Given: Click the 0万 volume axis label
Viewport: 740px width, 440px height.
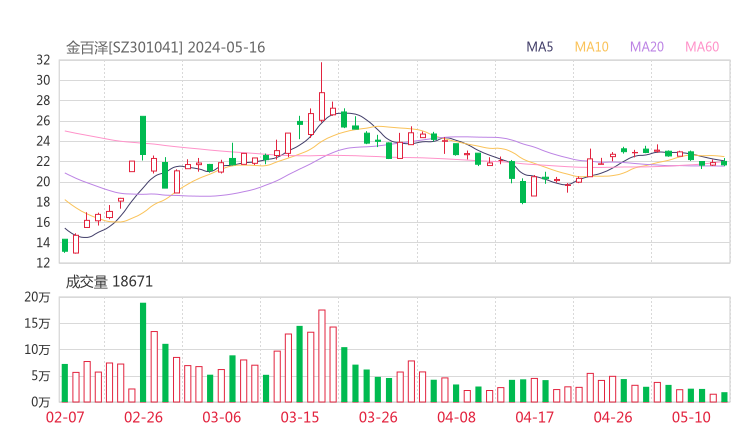Looking at the screenshot, I should pyautogui.click(x=41, y=402).
